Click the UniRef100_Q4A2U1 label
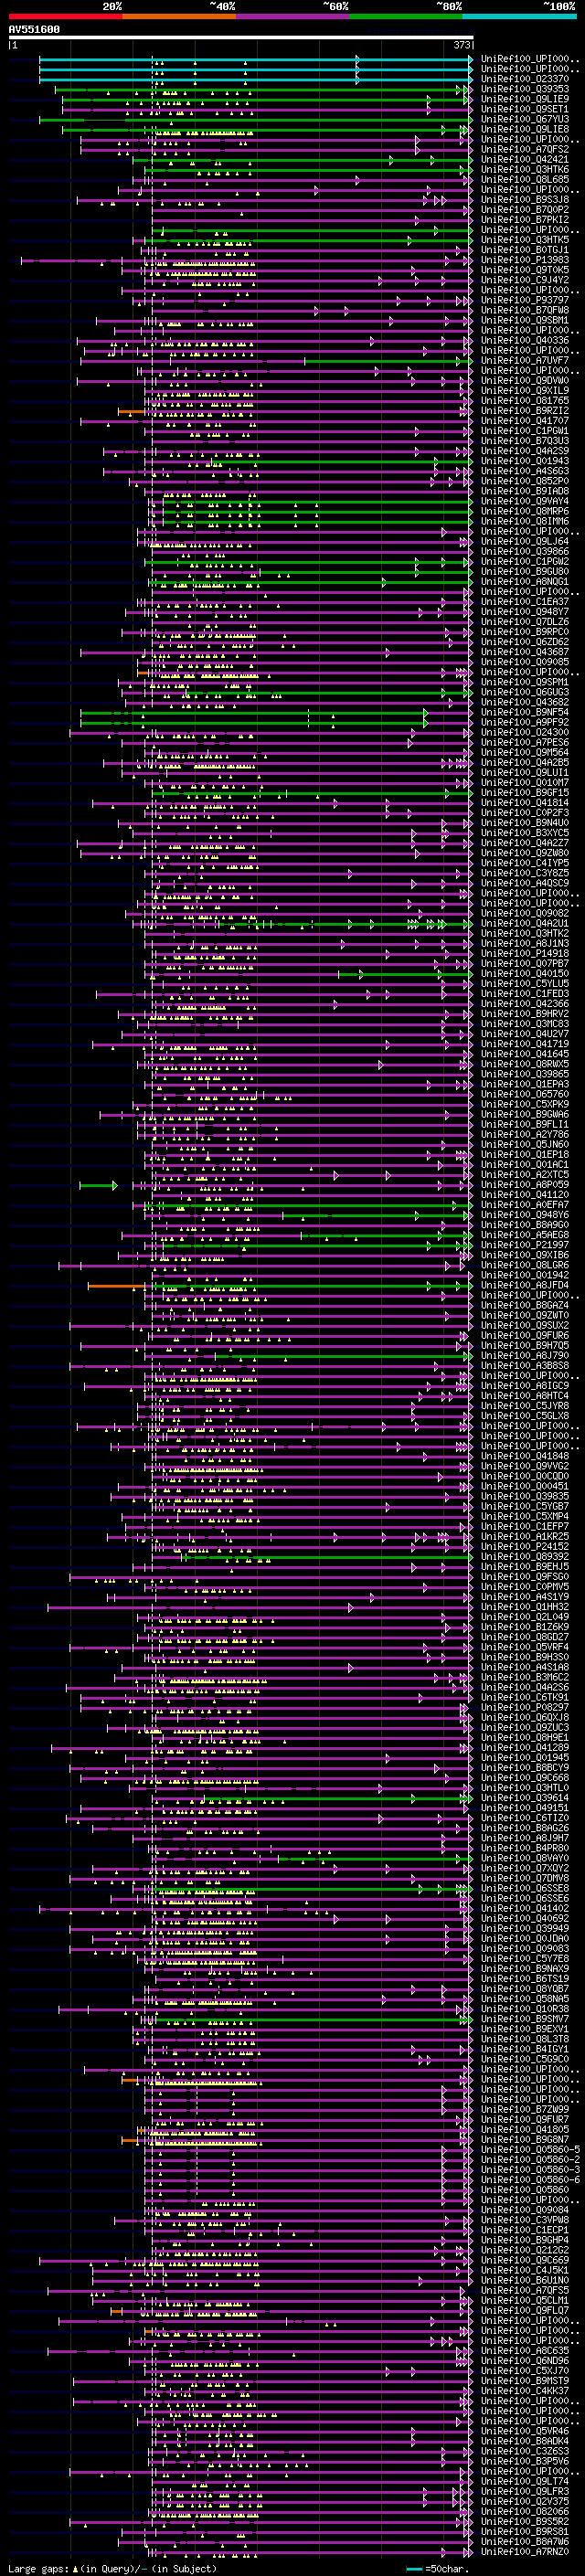The width and height of the screenshot is (585, 2576). click(x=525, y=923)
